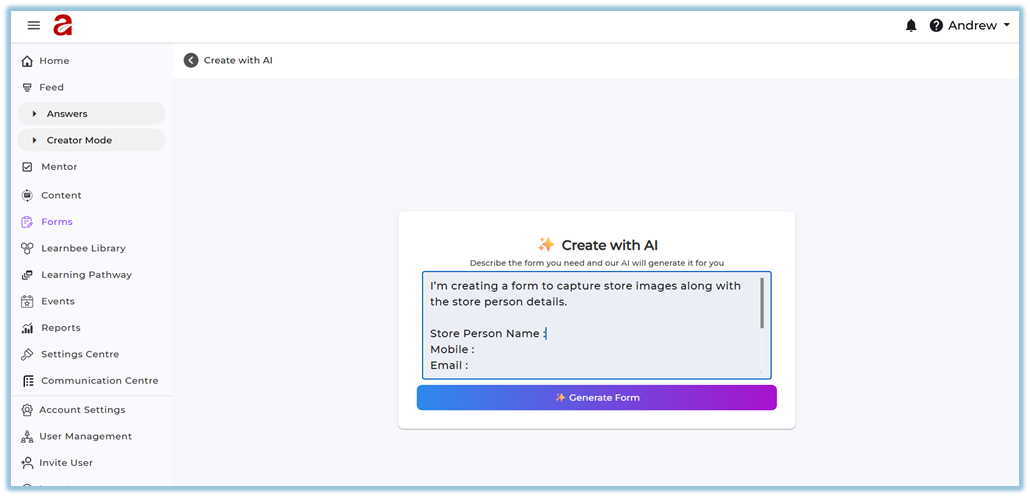Select Communication Centre in sidebar
The image size is (1030, 497).
pyautogui.click(x=99, y=381)
